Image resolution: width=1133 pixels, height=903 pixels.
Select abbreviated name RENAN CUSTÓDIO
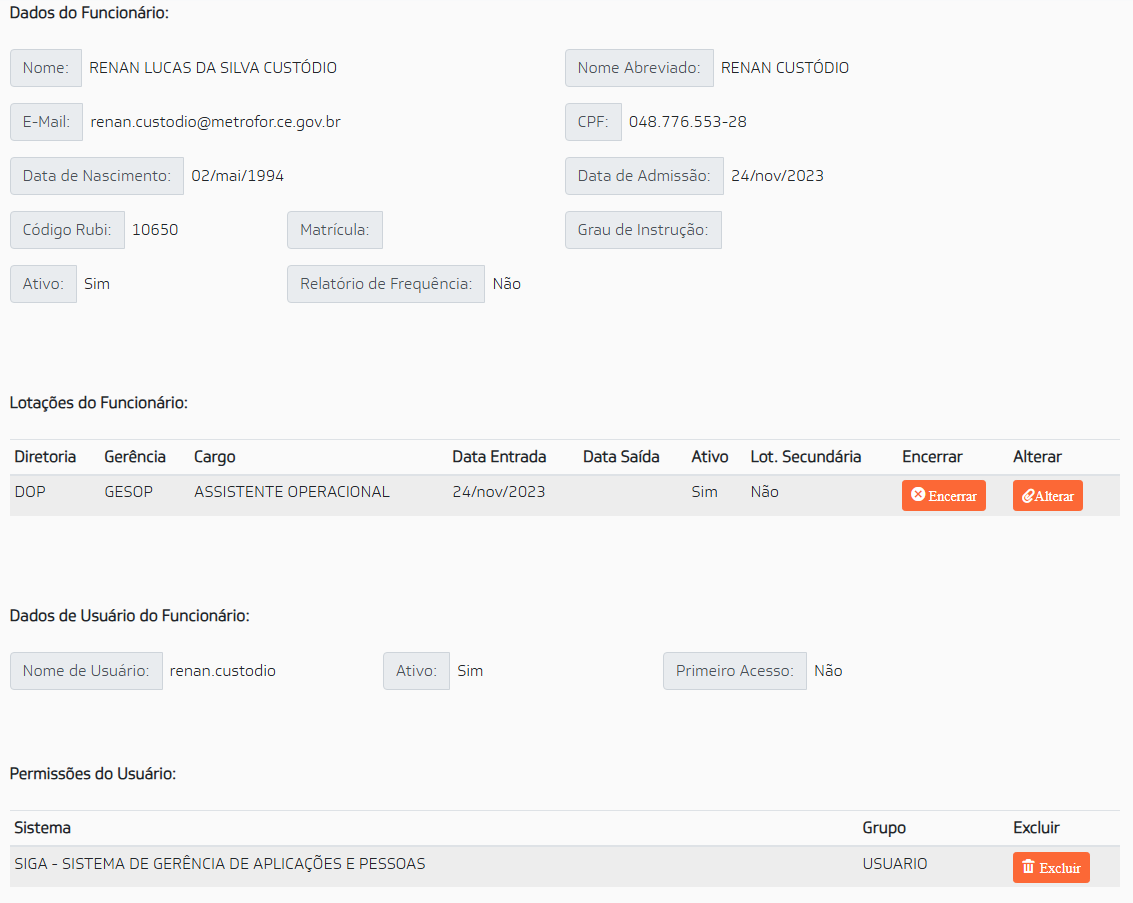tap(785, 68)
